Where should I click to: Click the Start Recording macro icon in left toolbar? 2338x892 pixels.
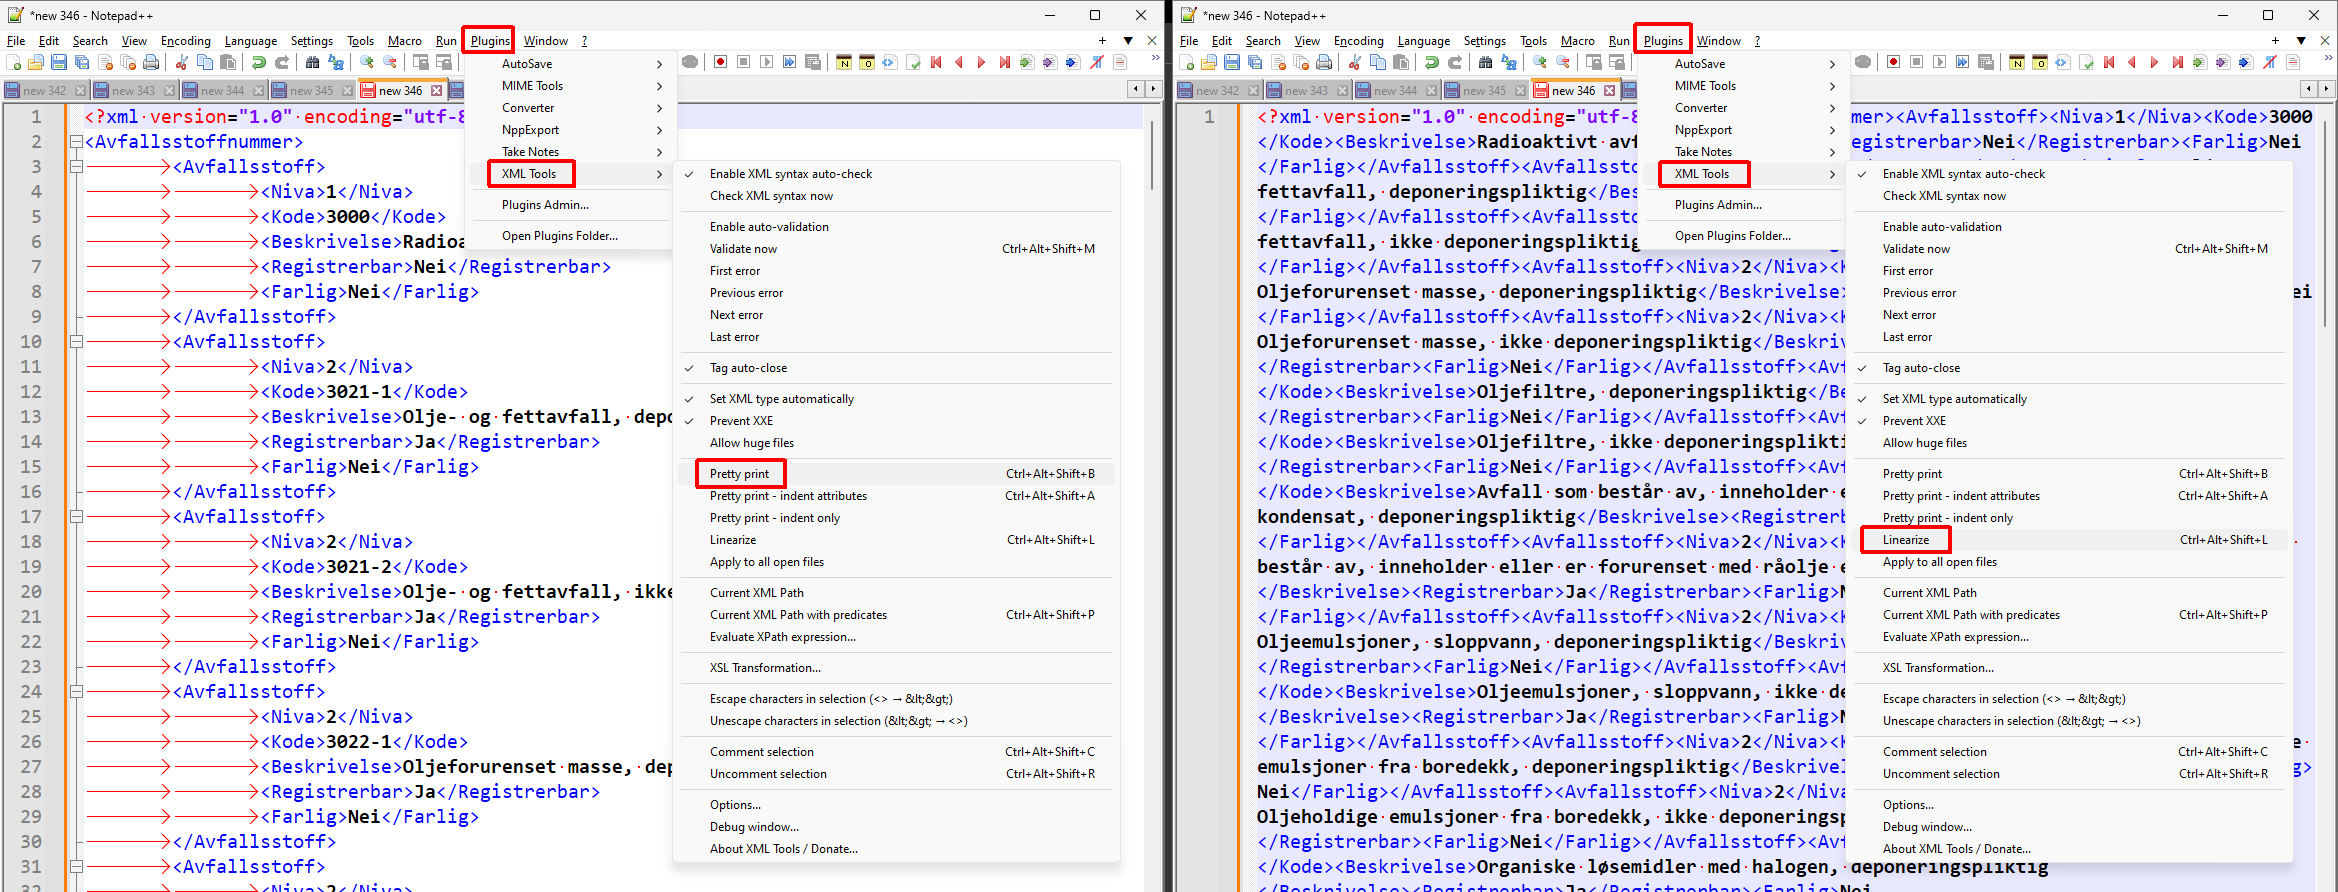point(720,62)
